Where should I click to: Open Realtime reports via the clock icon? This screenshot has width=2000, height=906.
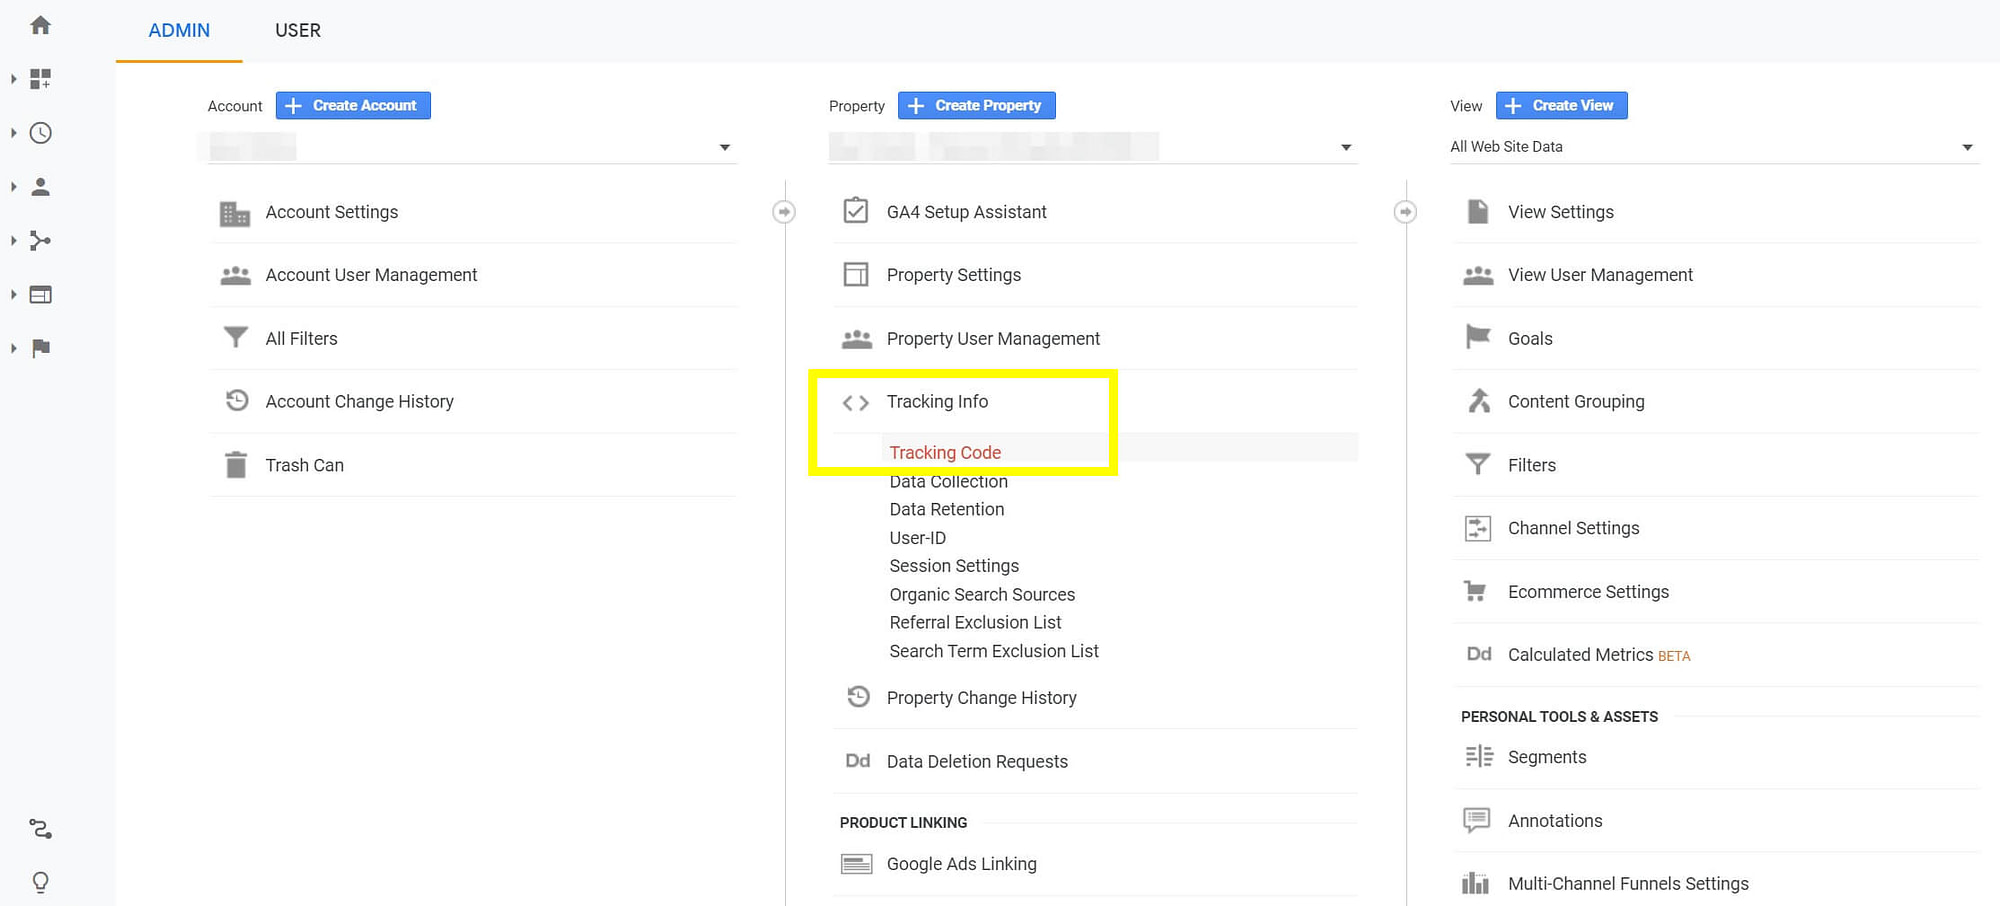tap(40, 133)
